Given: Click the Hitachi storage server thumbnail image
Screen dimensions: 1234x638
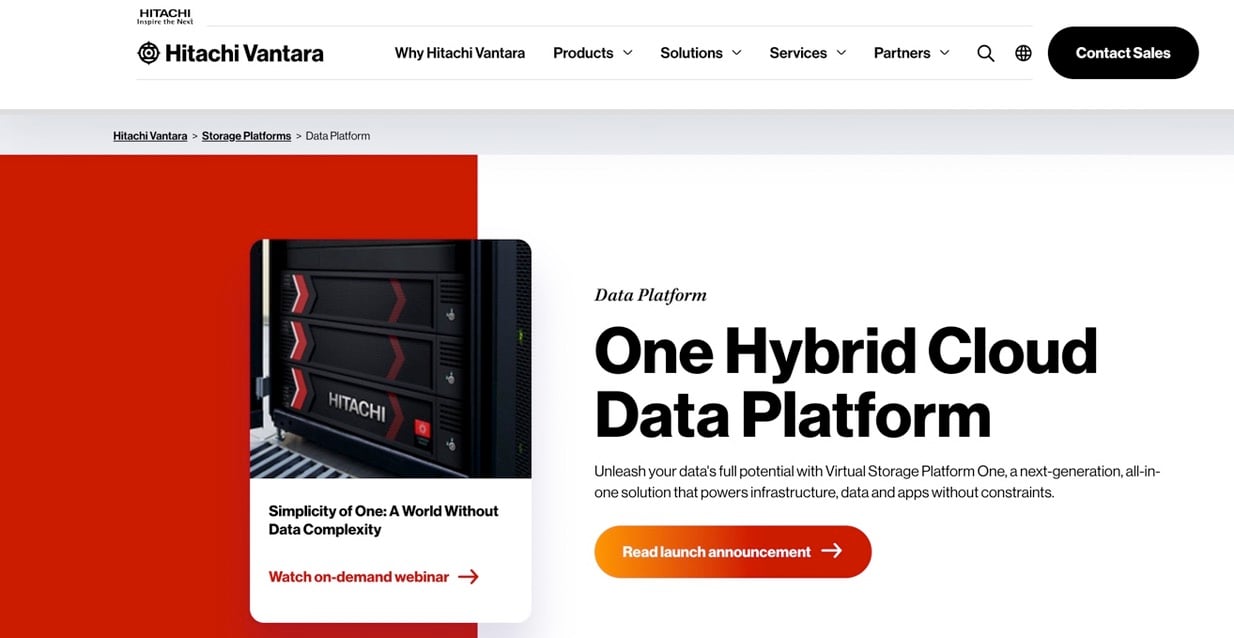Looking at the screenshot, I should [x=391, y=358].
